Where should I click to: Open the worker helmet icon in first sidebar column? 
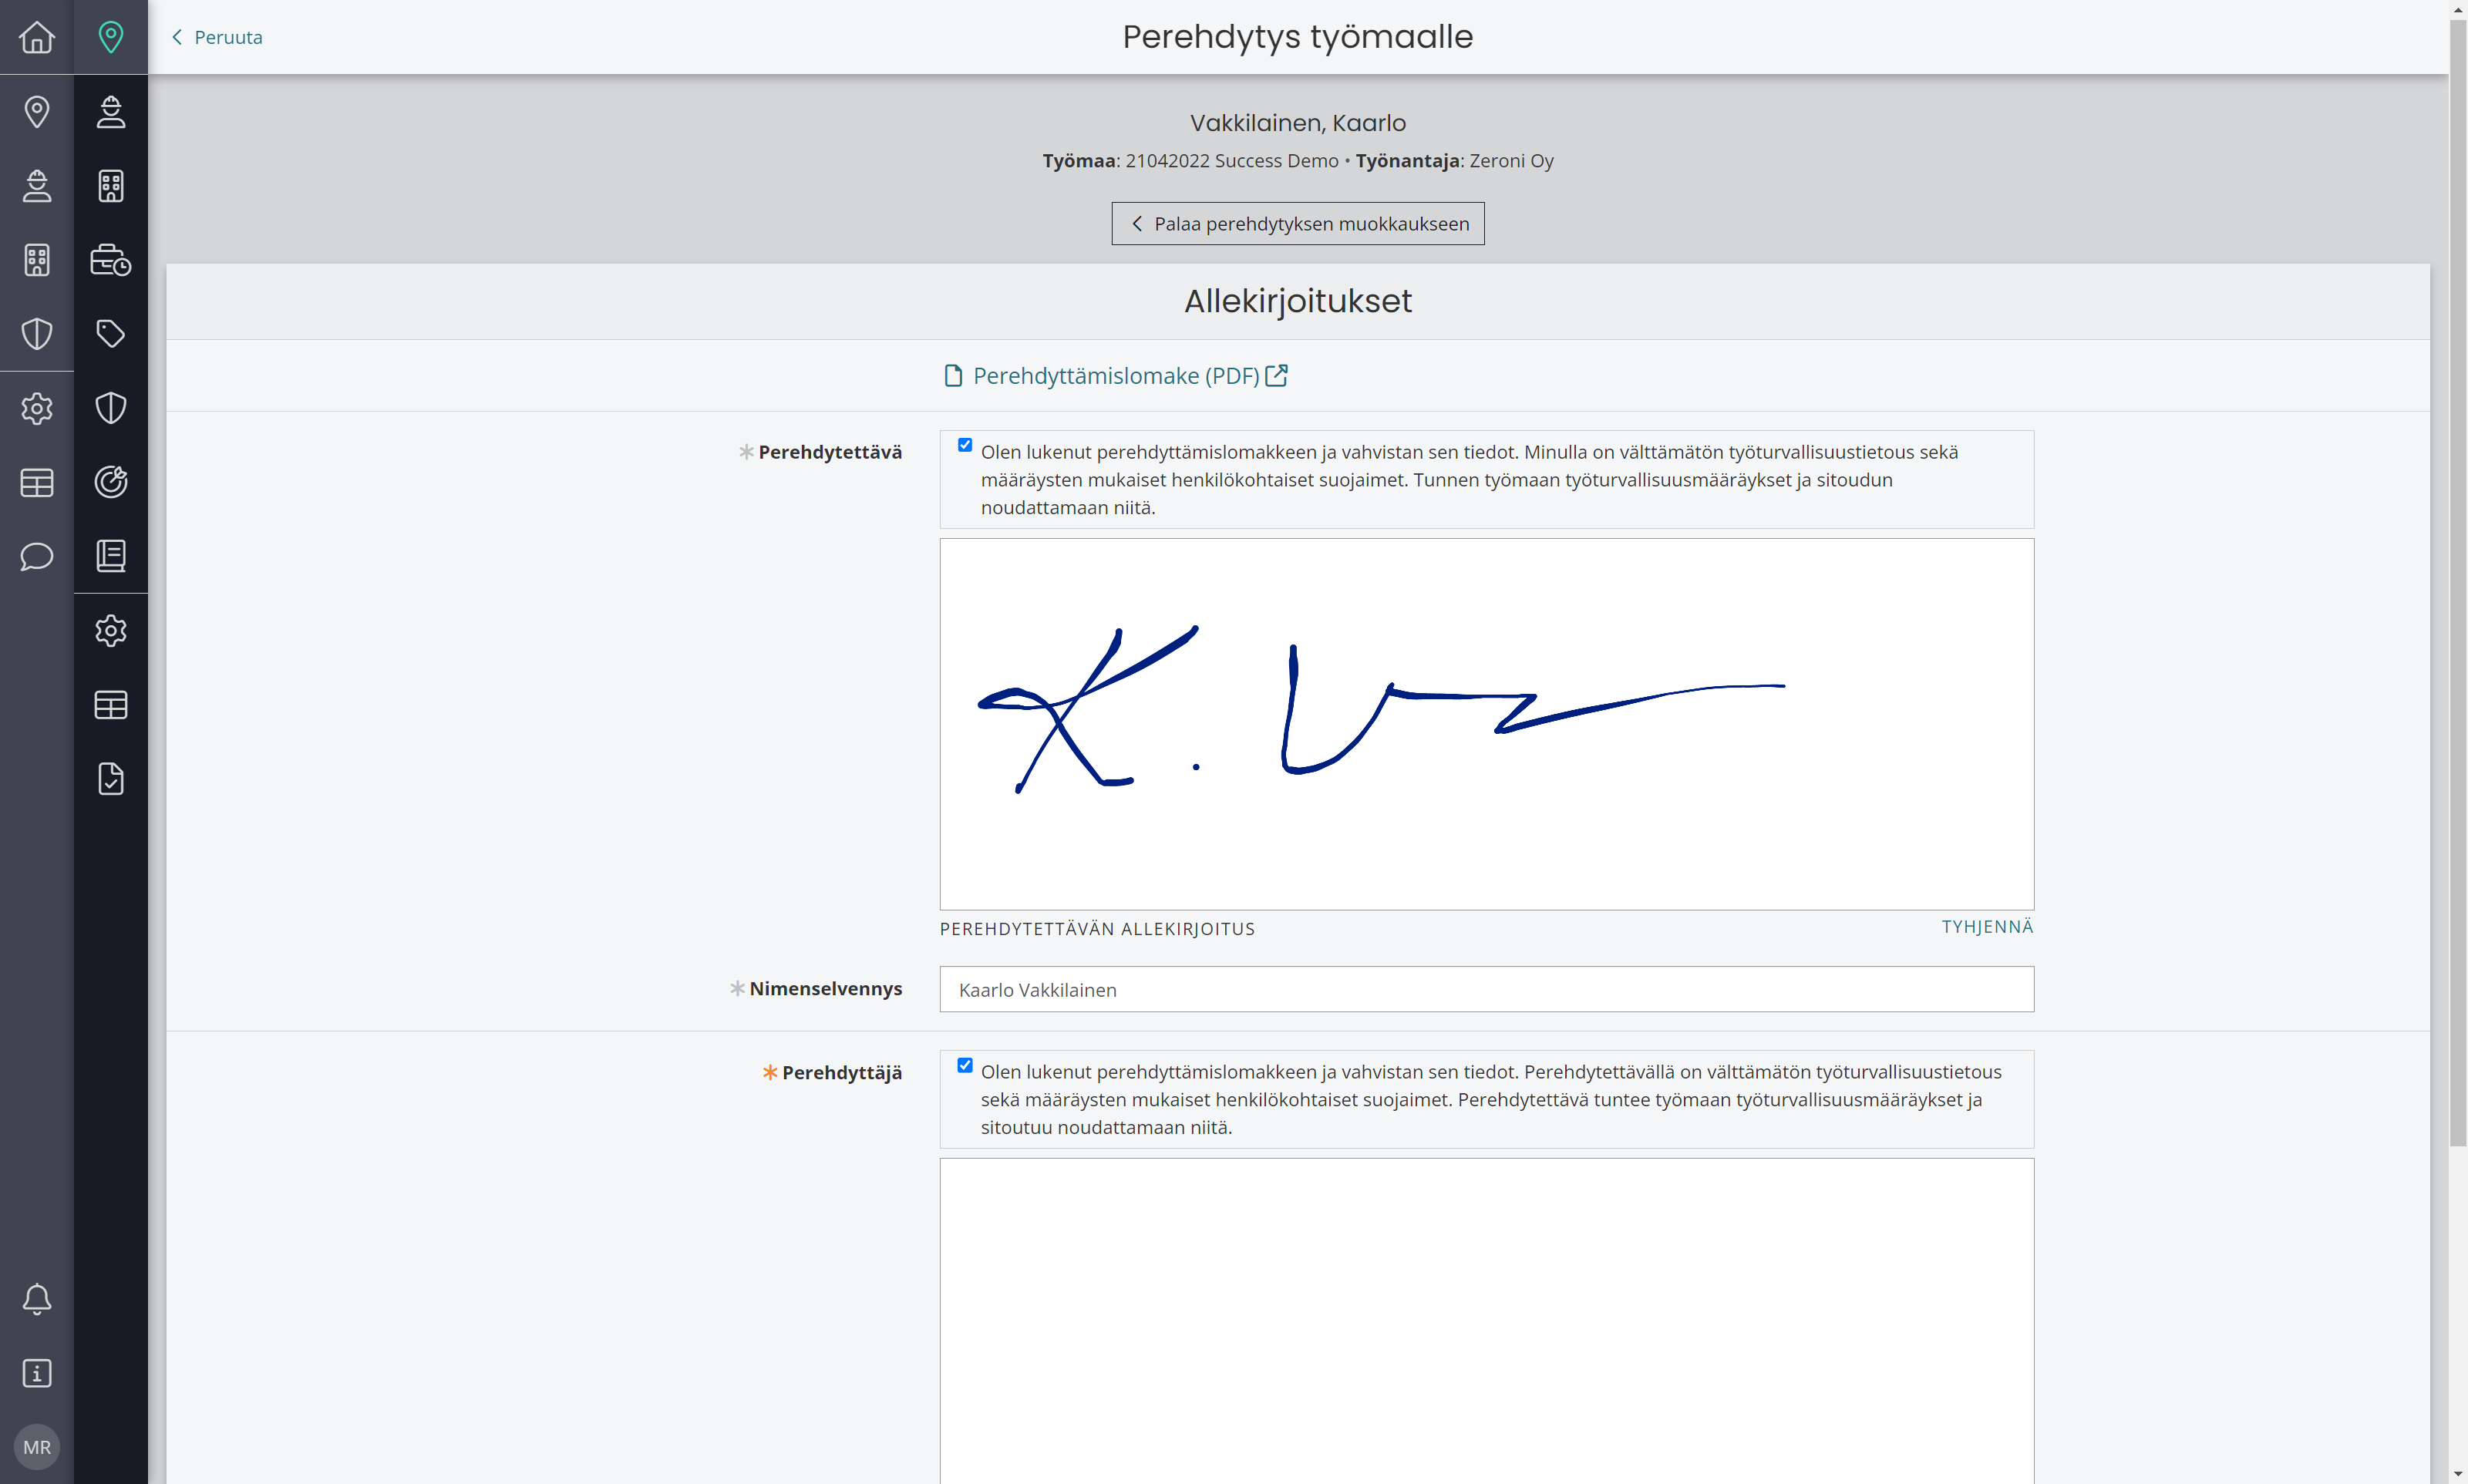coord(37,185)
